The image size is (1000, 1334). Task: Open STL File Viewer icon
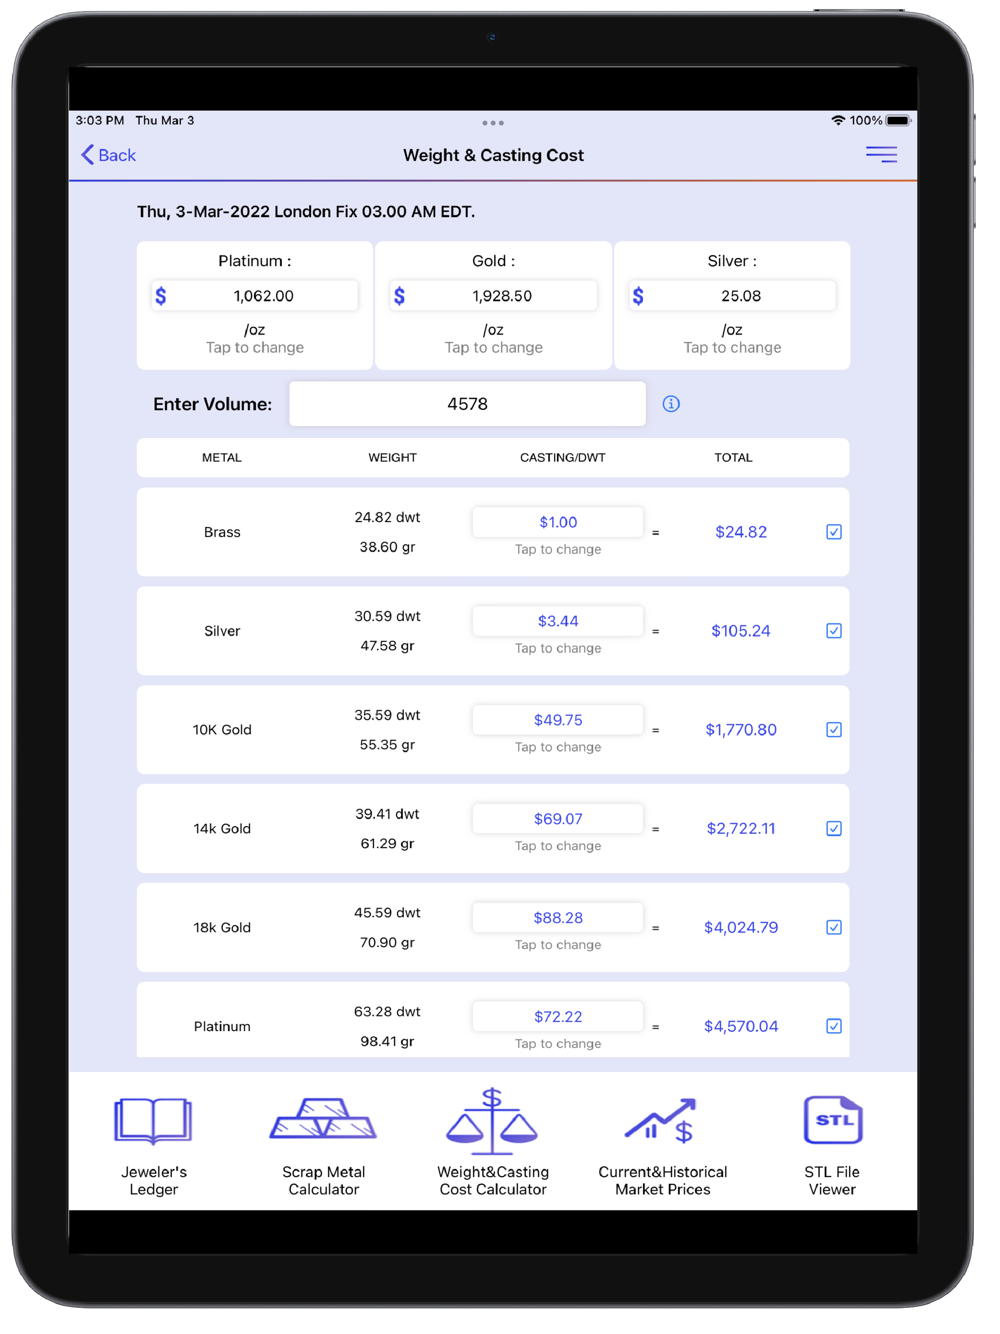[x=832, y=1119]
